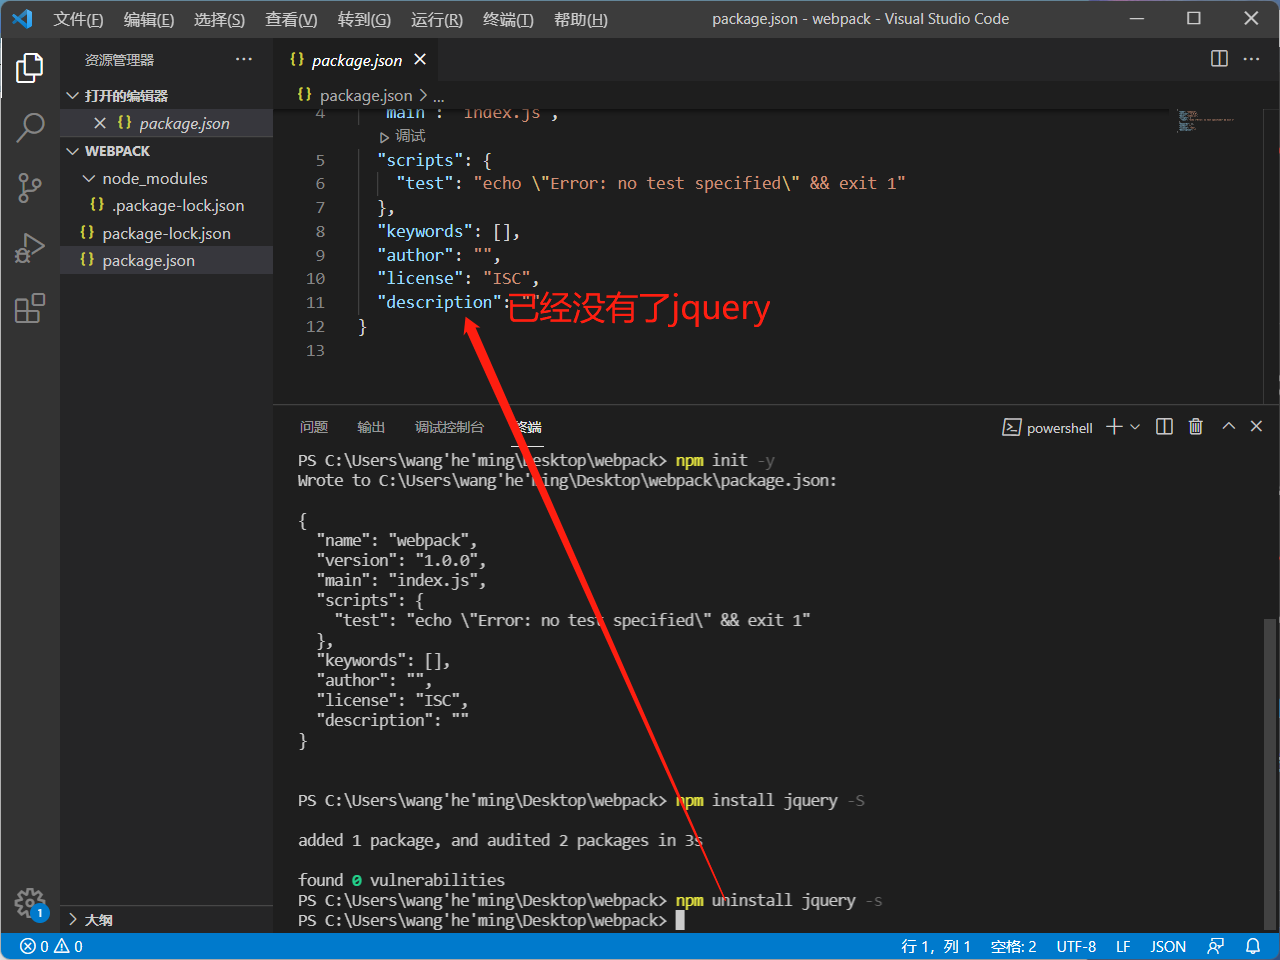Close the package.json editor tab
Image resolution: width=1280 pixels, height=960 pixels.
(x=420, y=60)
